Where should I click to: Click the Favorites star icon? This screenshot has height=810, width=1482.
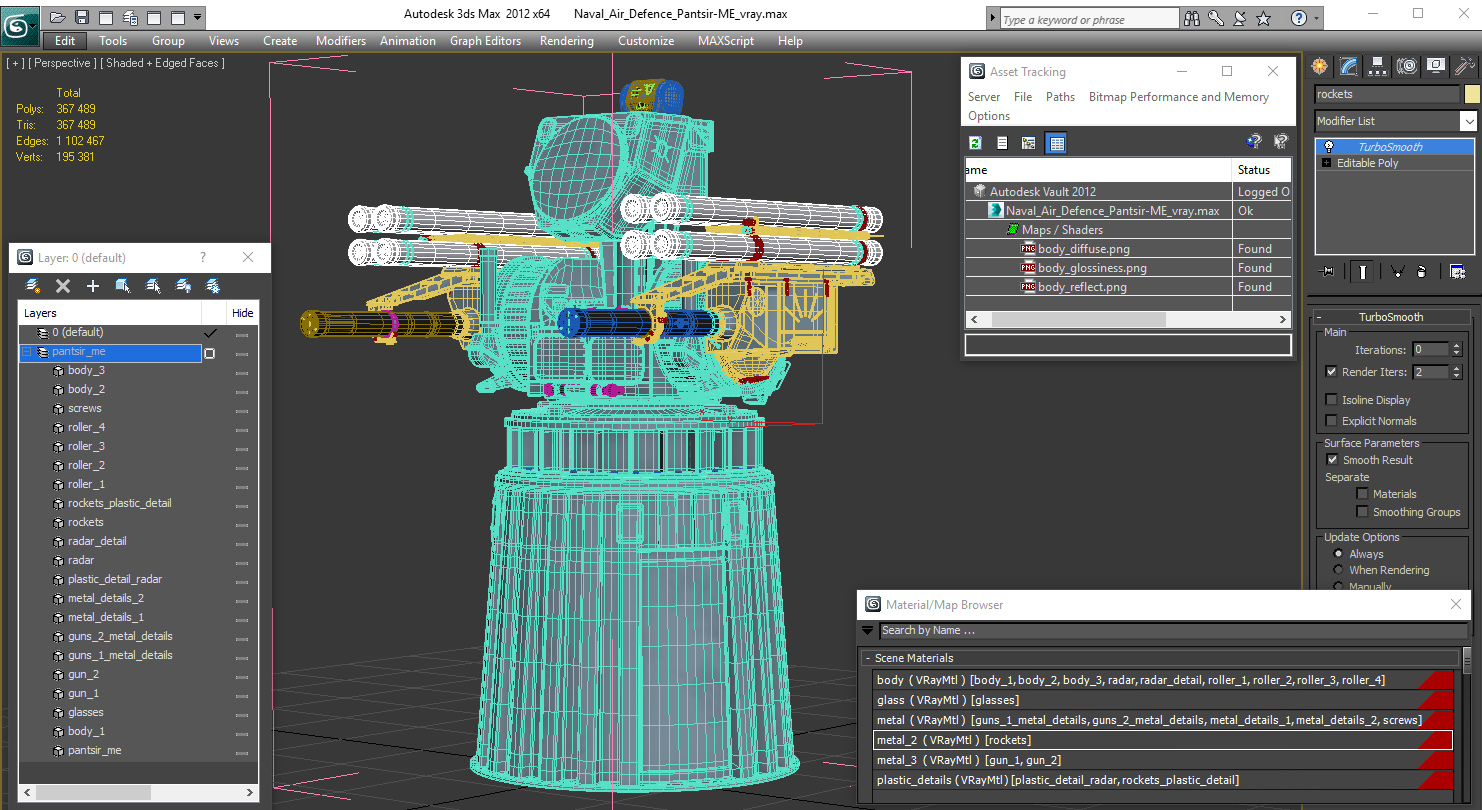click(1264, 18)
